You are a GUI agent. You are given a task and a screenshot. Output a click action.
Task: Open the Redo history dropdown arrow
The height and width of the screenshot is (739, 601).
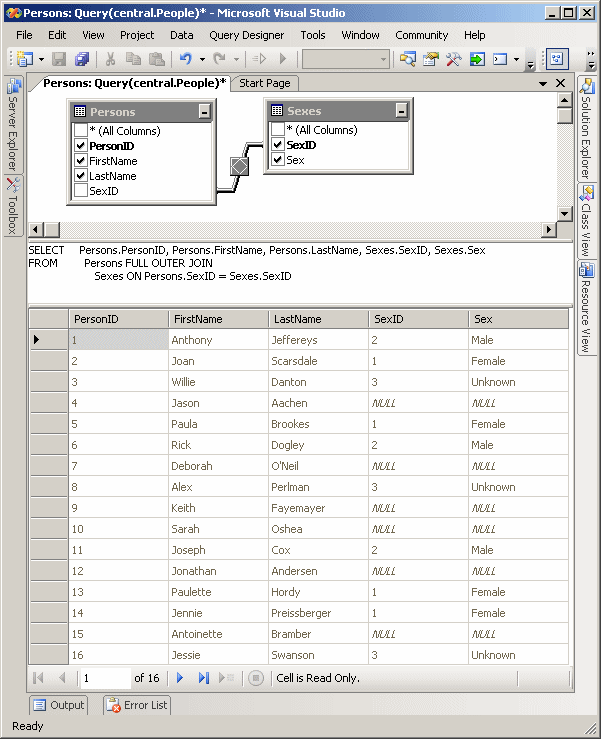(236, 59)
